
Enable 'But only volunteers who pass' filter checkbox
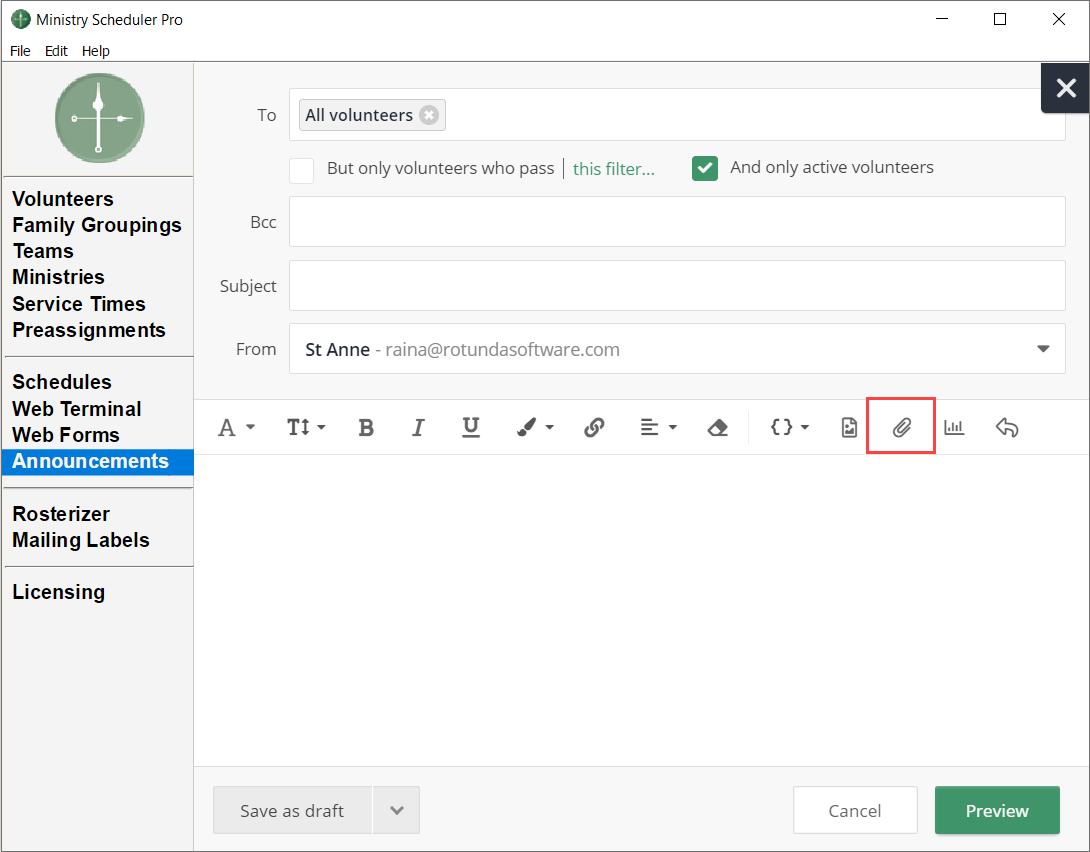click(x=301, y=170)
